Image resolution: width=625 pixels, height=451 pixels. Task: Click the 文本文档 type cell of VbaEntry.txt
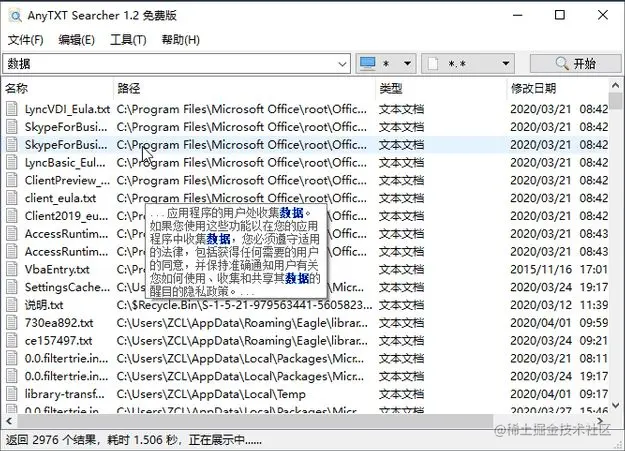pyautogui.click(x=401, y=269)
